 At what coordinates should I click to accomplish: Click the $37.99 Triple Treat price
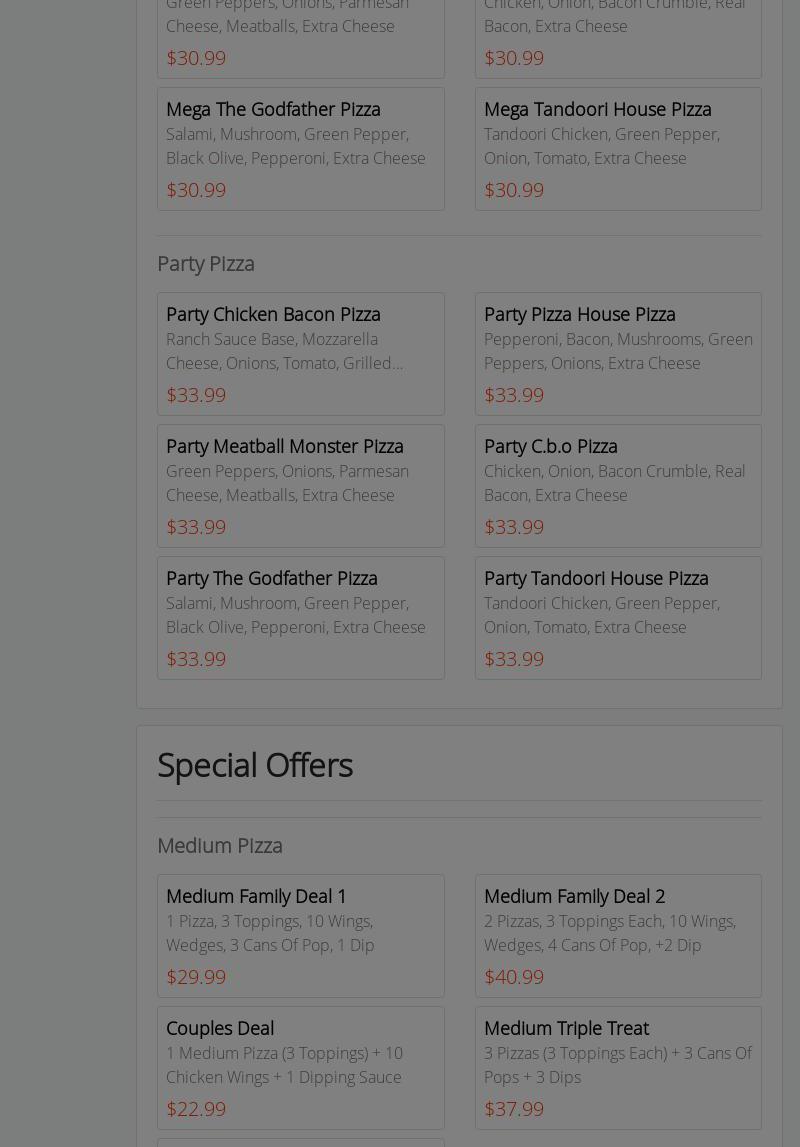coord(514,1108)
